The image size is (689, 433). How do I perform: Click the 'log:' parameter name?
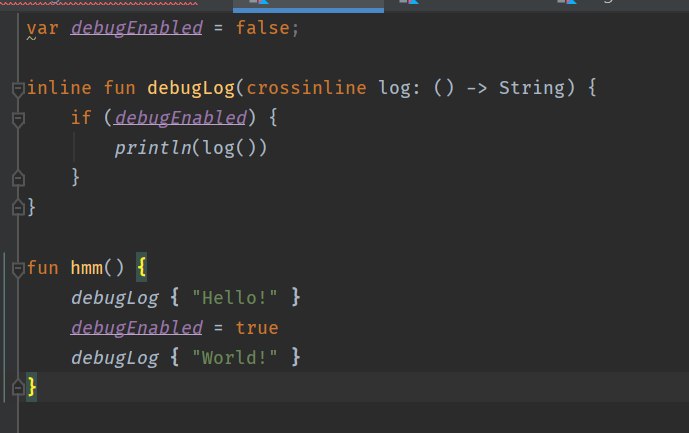(399, 88)
